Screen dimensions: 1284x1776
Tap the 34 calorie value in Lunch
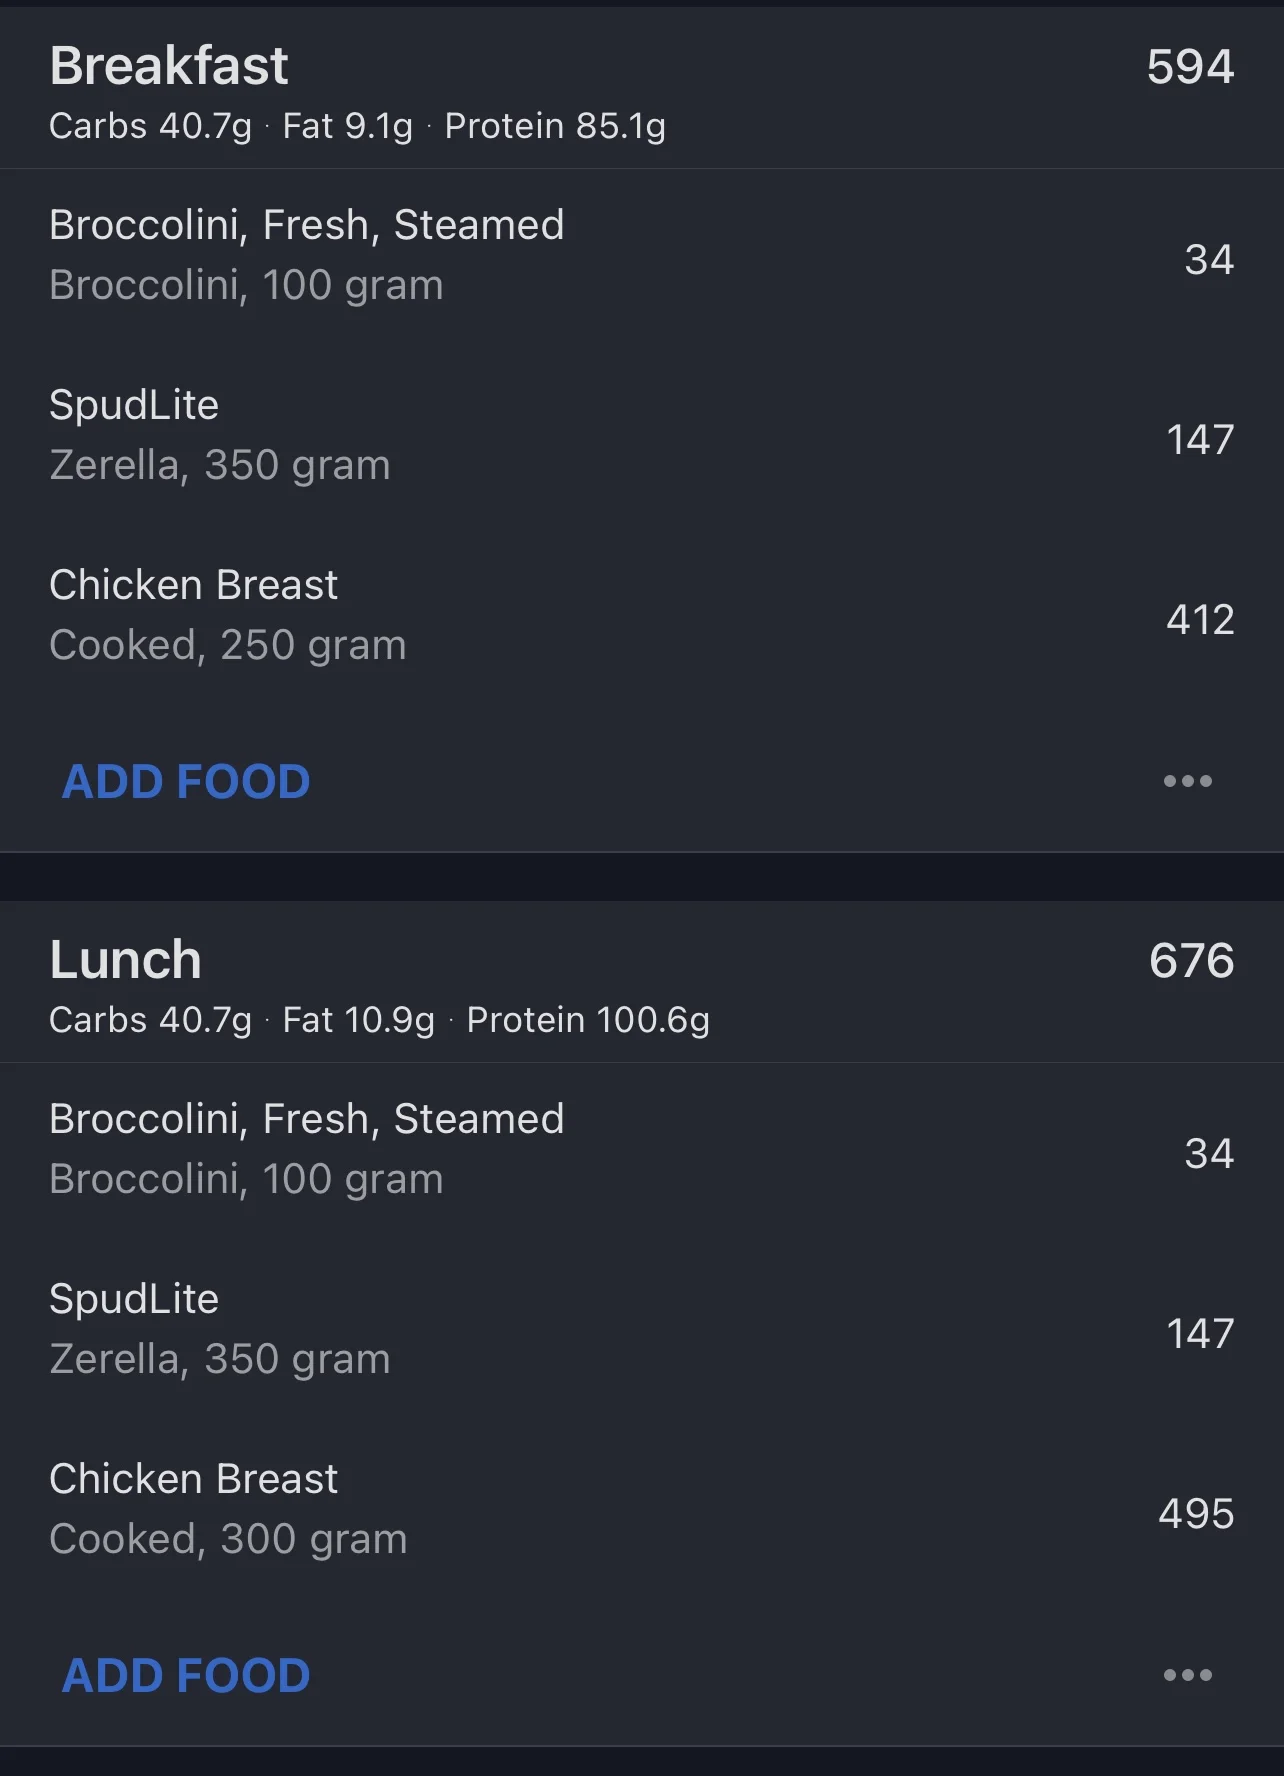coord(1209,1153)
